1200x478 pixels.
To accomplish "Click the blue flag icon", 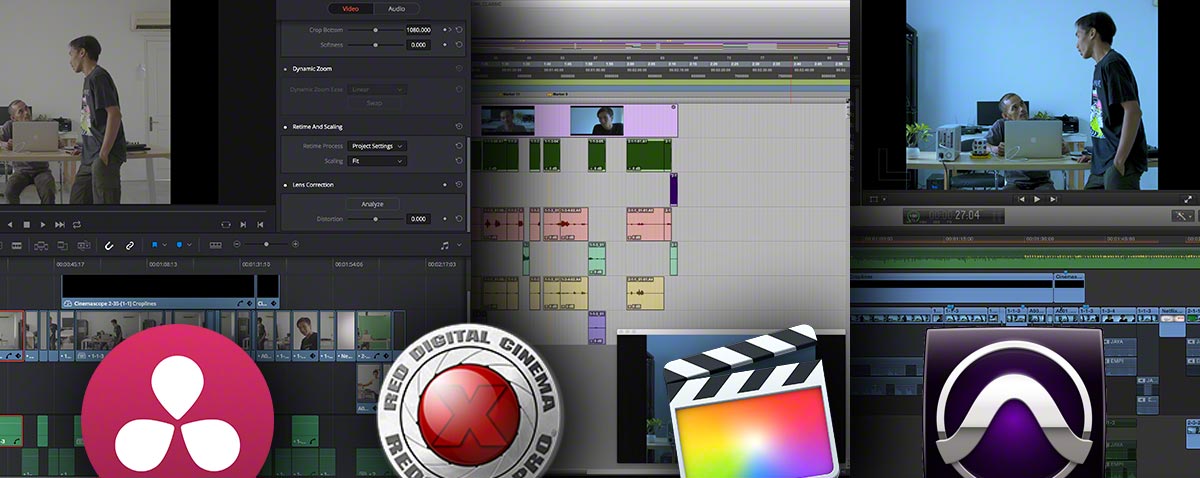I will click(156, 245).
